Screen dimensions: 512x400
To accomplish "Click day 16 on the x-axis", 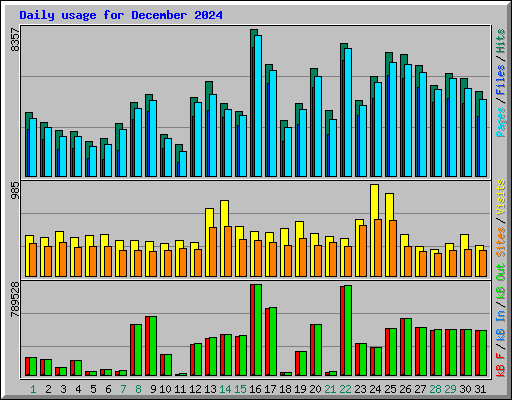I will [255, 389].
